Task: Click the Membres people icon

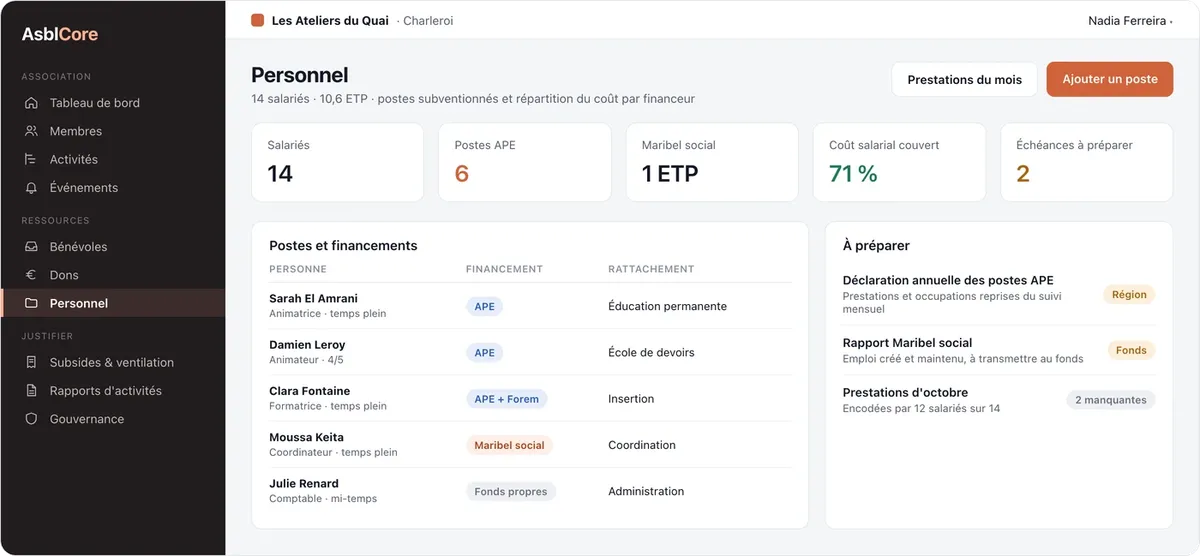Action: tap(31, 131)
